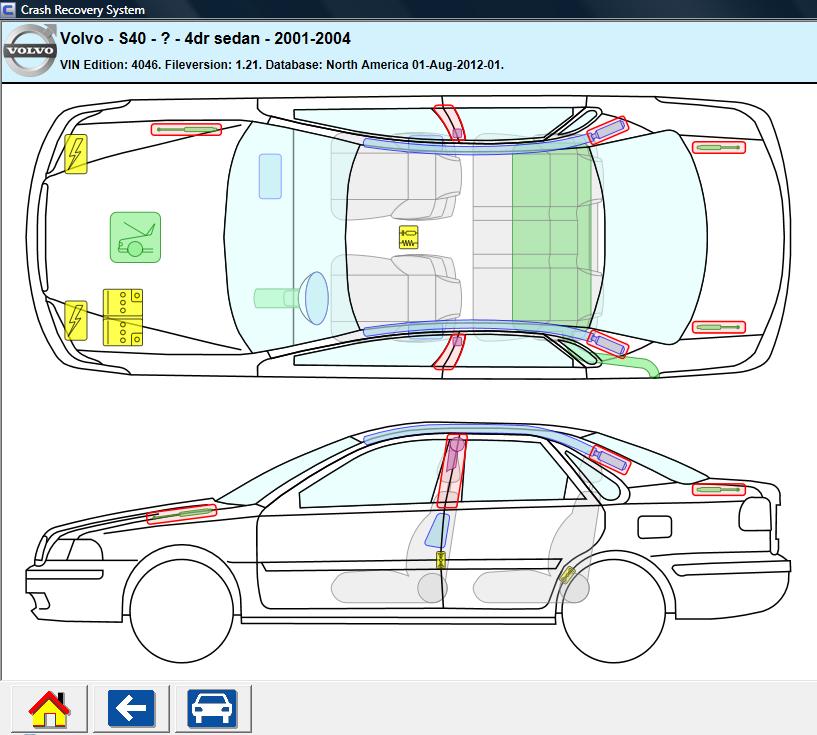Image resolution: width=817 pixels, height=735 pixels.
Task: Click the steering wheel driver airbag
Action: point(316,298)
